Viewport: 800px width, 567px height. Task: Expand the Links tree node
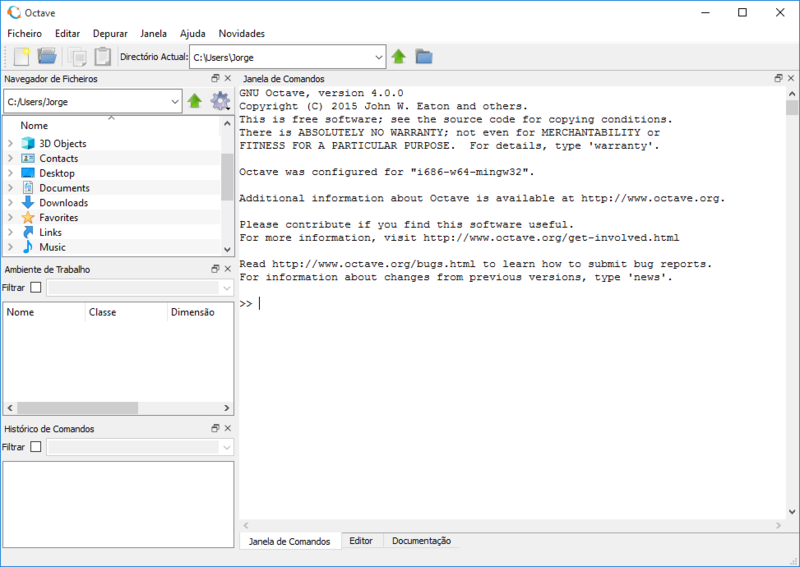click(10, 232)
